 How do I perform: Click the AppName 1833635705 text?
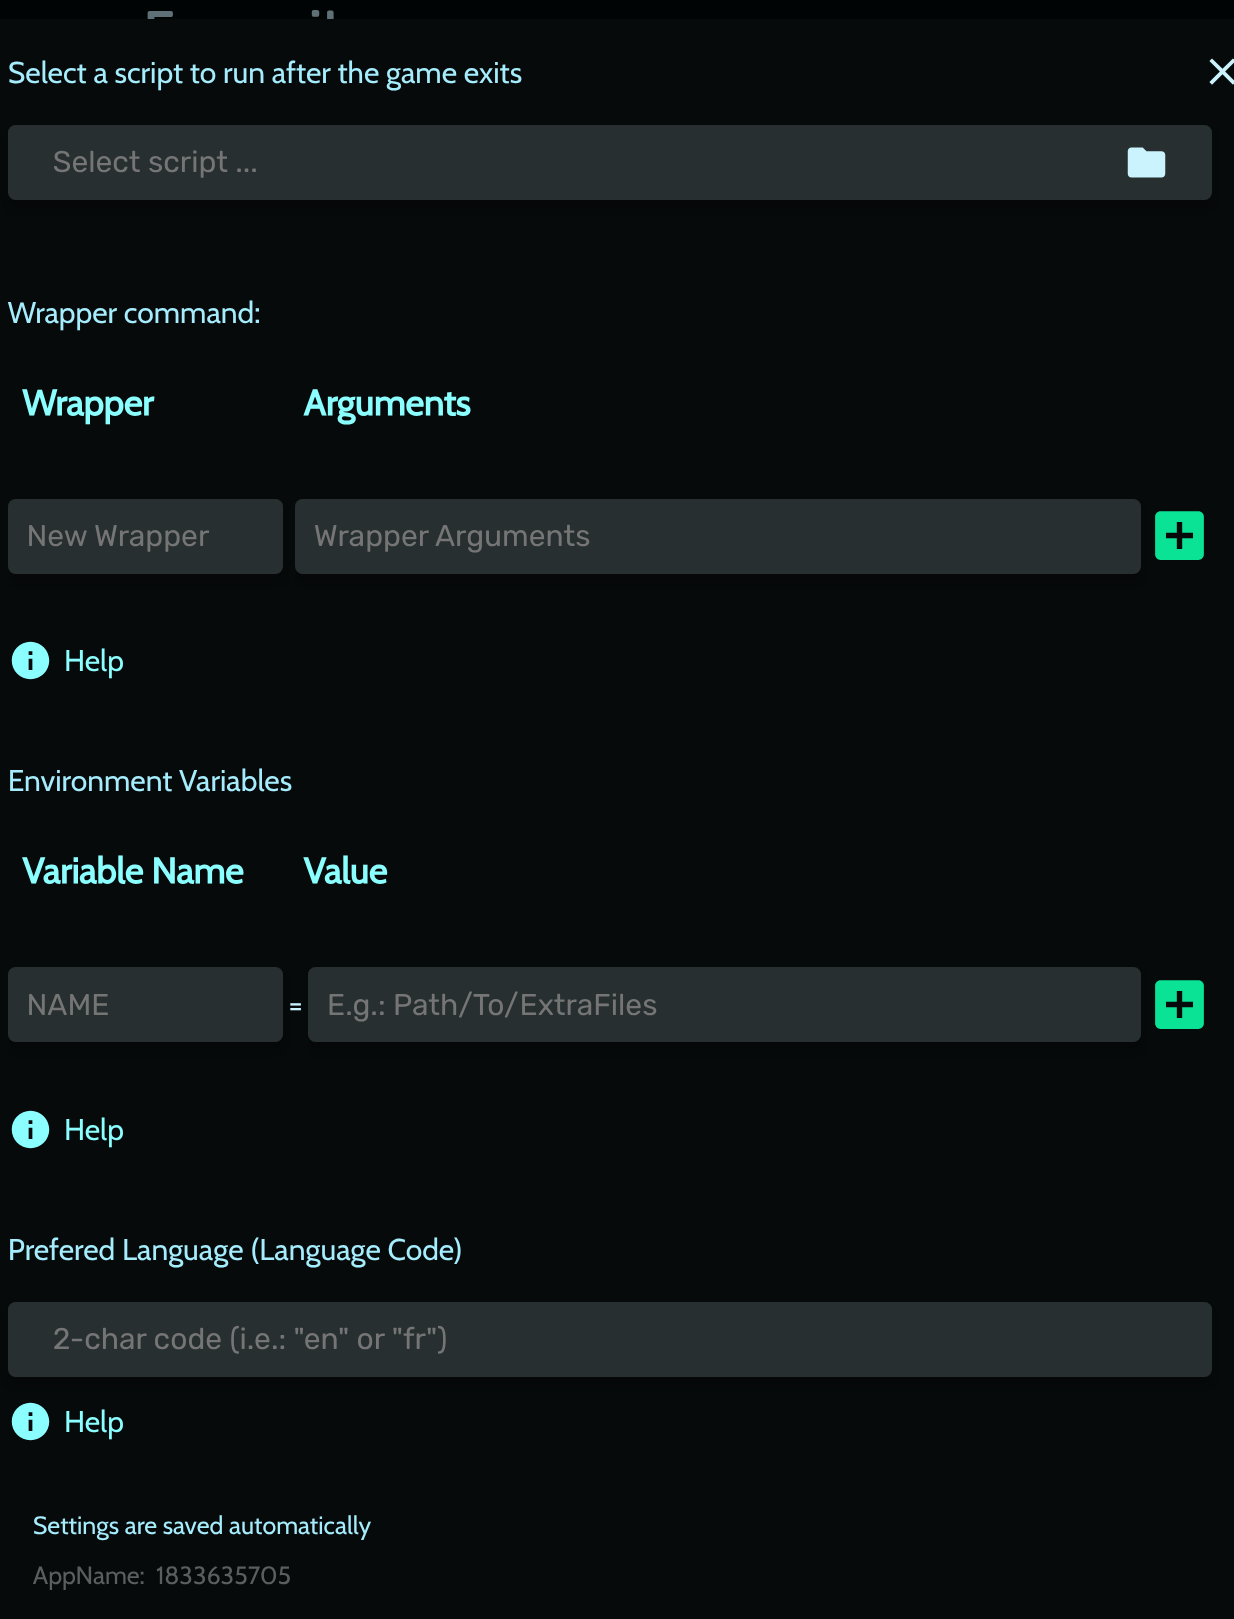click(162, 1576)
